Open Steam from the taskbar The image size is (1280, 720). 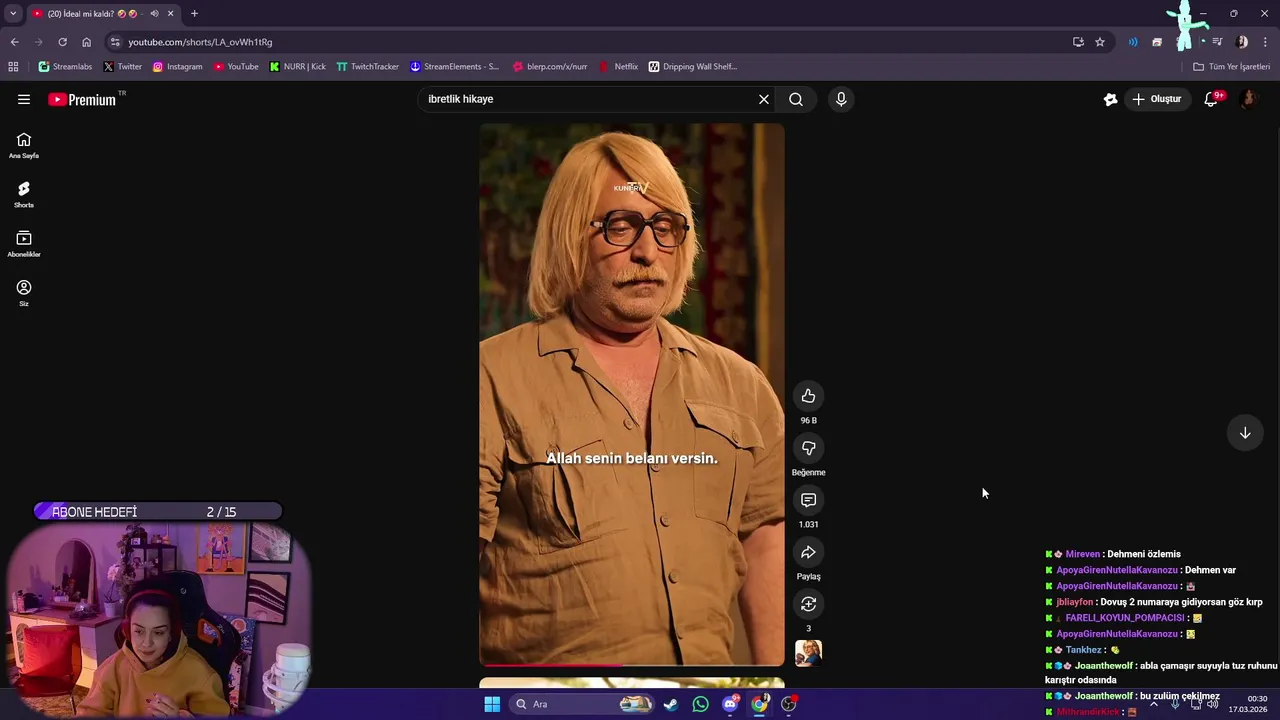tap(670, 704)
